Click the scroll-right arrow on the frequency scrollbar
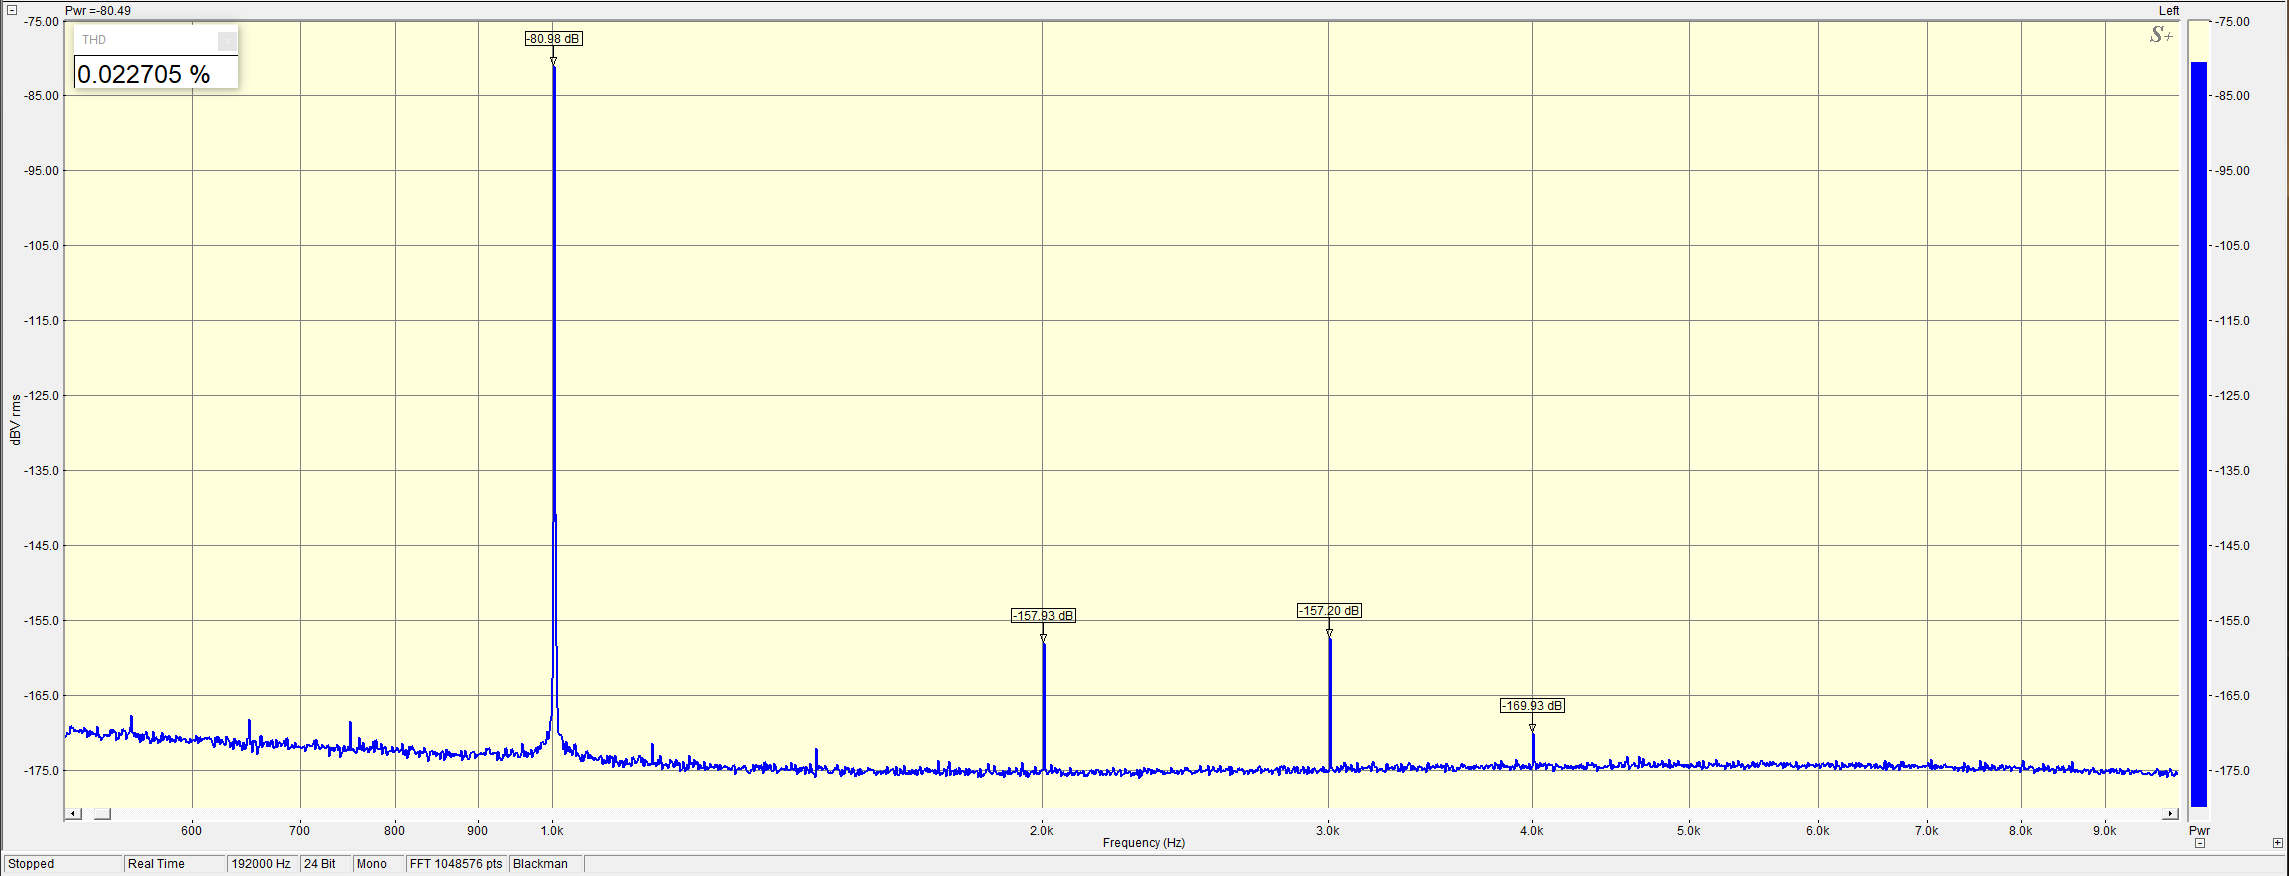Image resolution: width=2289 pixels, height=876 pixels. pos(2168,814)
